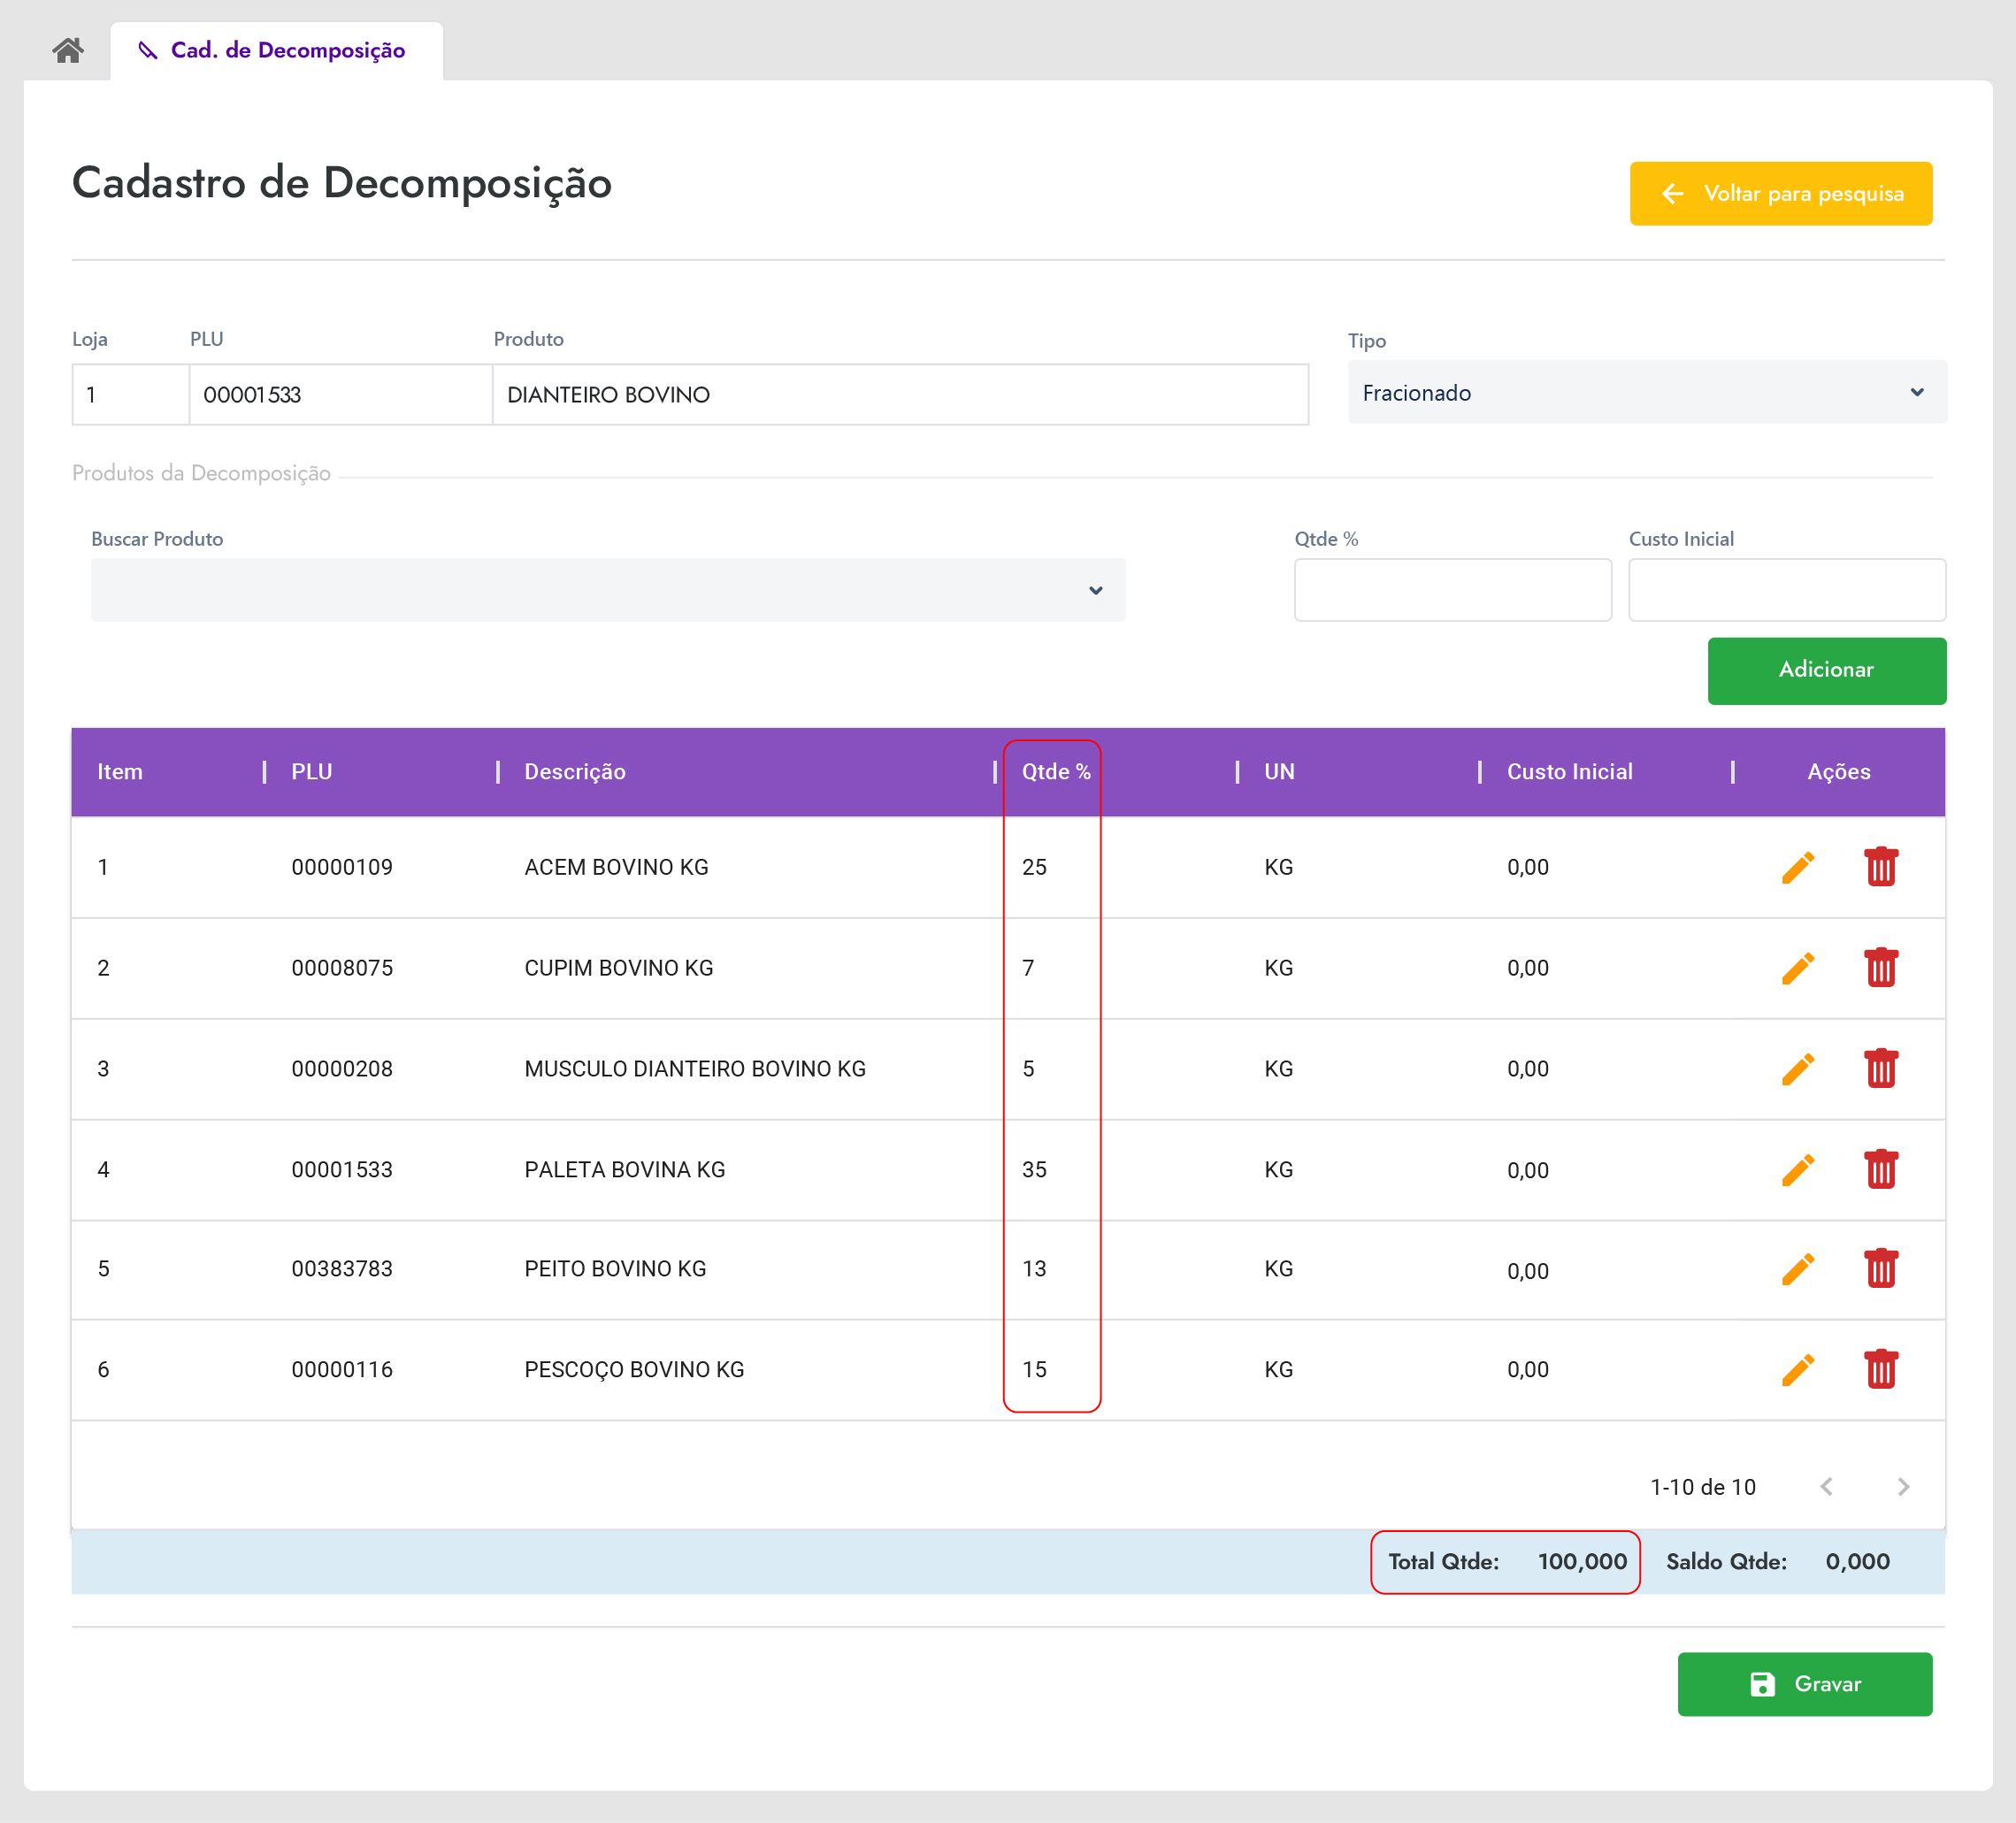
Task: Click the Custo Inicial input field
Action: [1786, 590]
